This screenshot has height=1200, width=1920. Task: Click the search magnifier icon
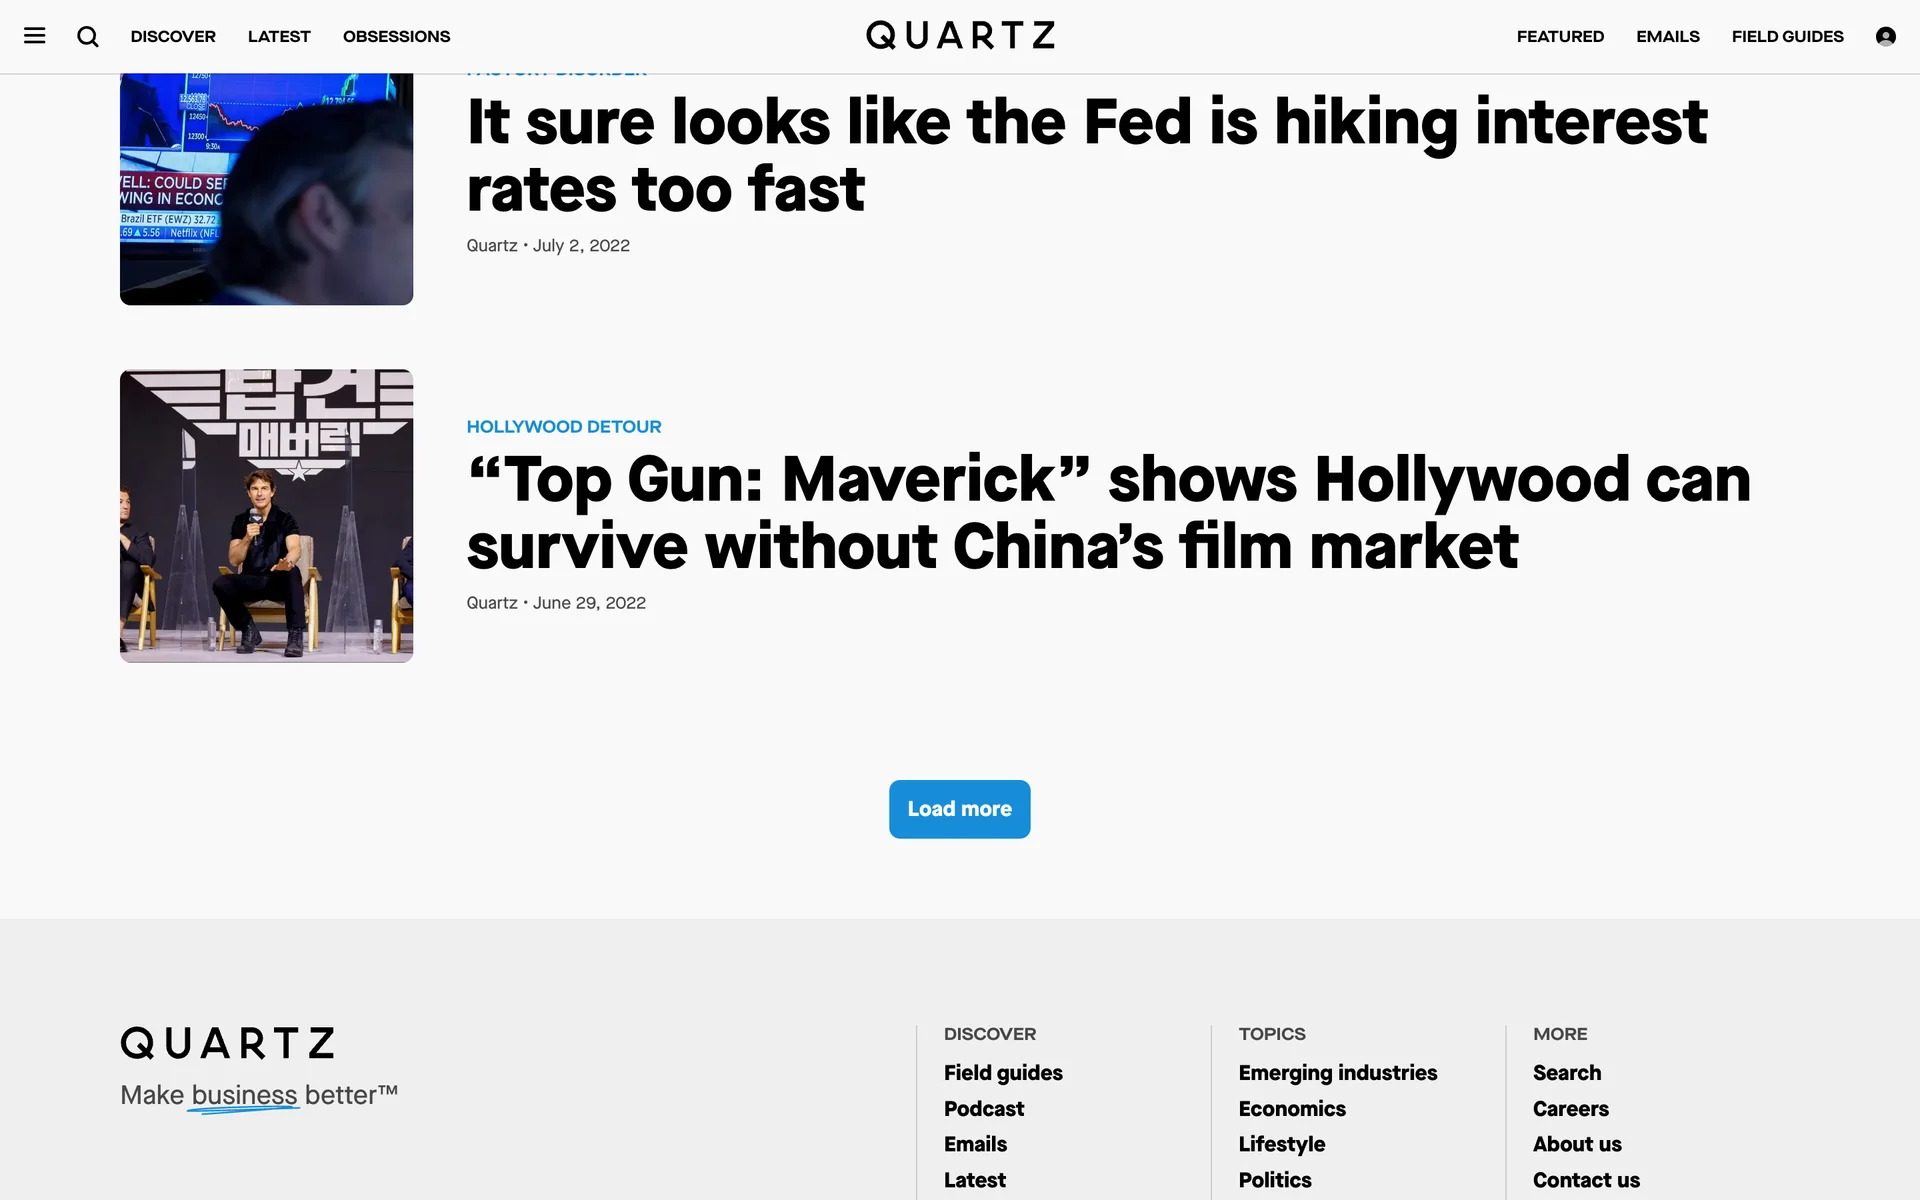88,36
